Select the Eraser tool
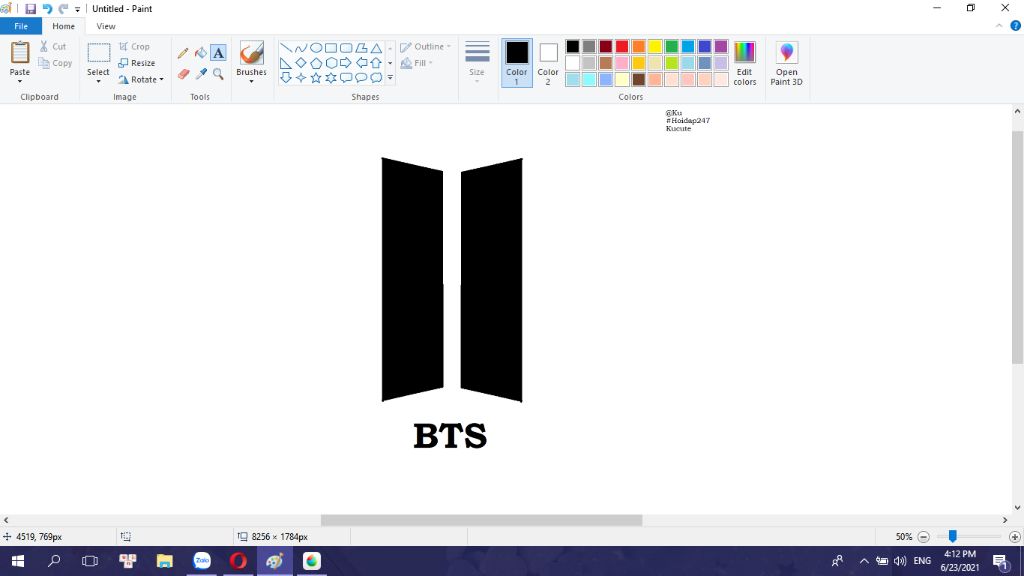Image resolution: width=1024 pixels, height=576 pixels. tap(183, 74)
